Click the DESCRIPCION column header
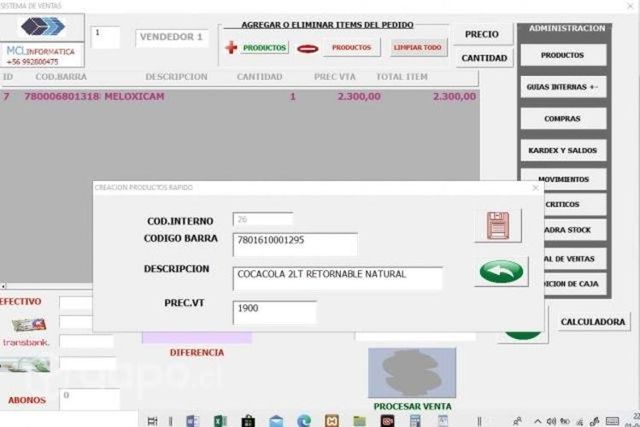The image size is (640, 427). click(176, 77)
